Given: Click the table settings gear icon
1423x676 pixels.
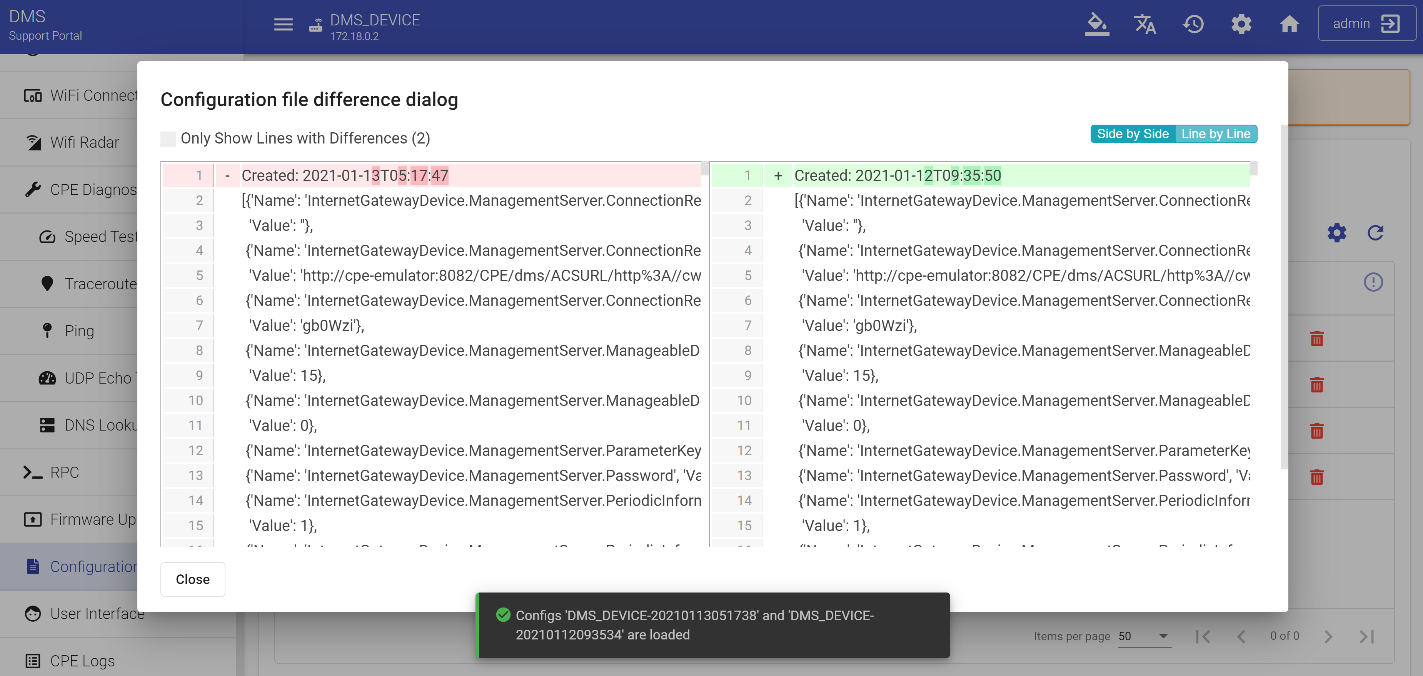Looking at the screenshot, I should pos(1337,233).
